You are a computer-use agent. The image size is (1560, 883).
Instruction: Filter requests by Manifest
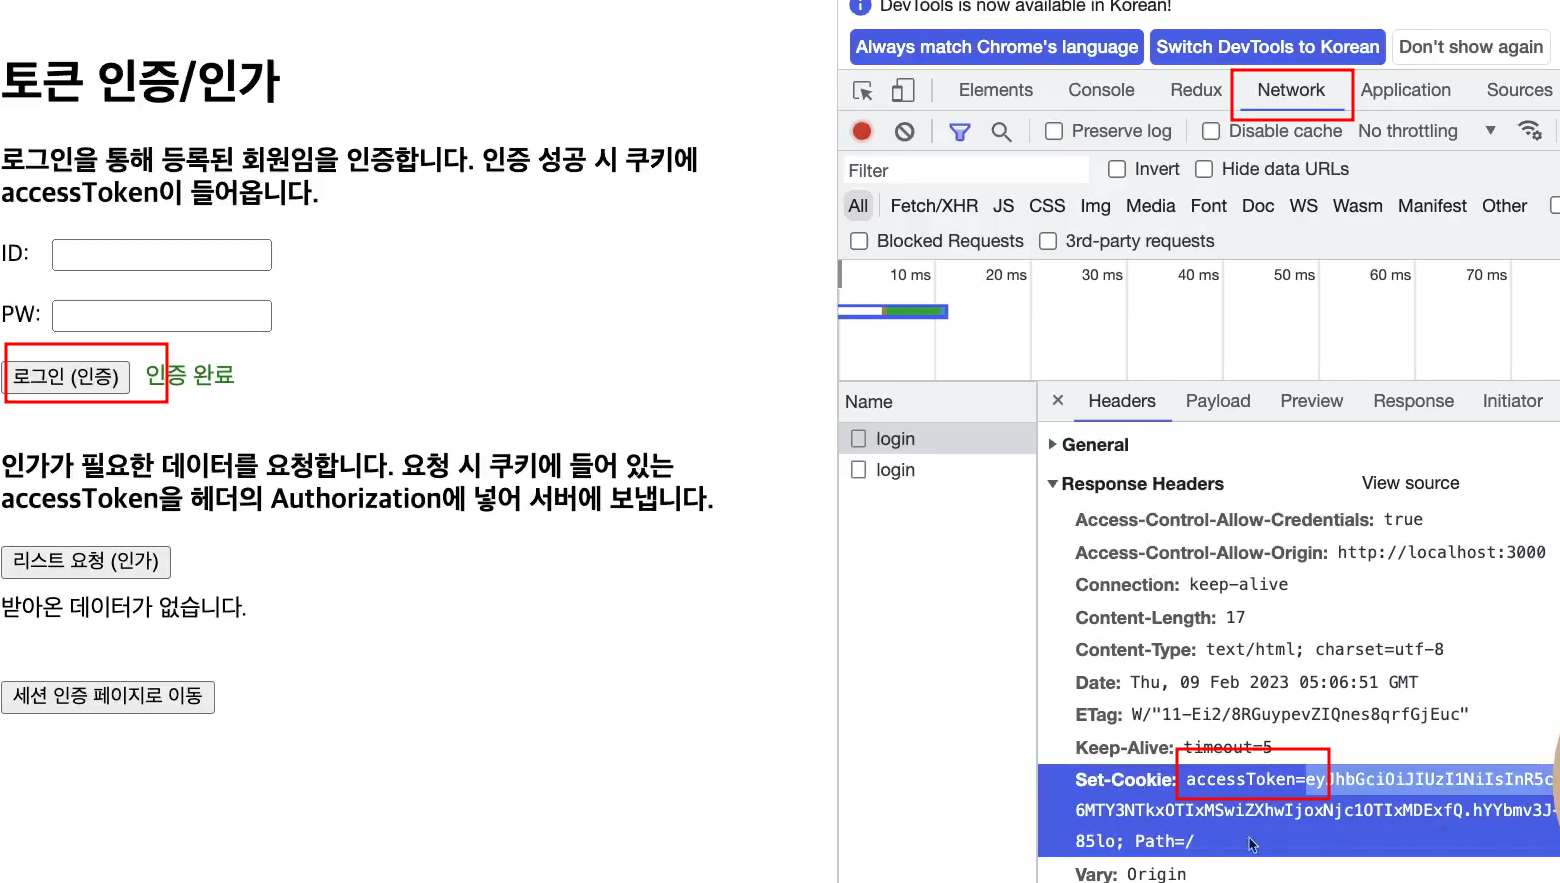pyautogui.click(x=1432, y=206)
